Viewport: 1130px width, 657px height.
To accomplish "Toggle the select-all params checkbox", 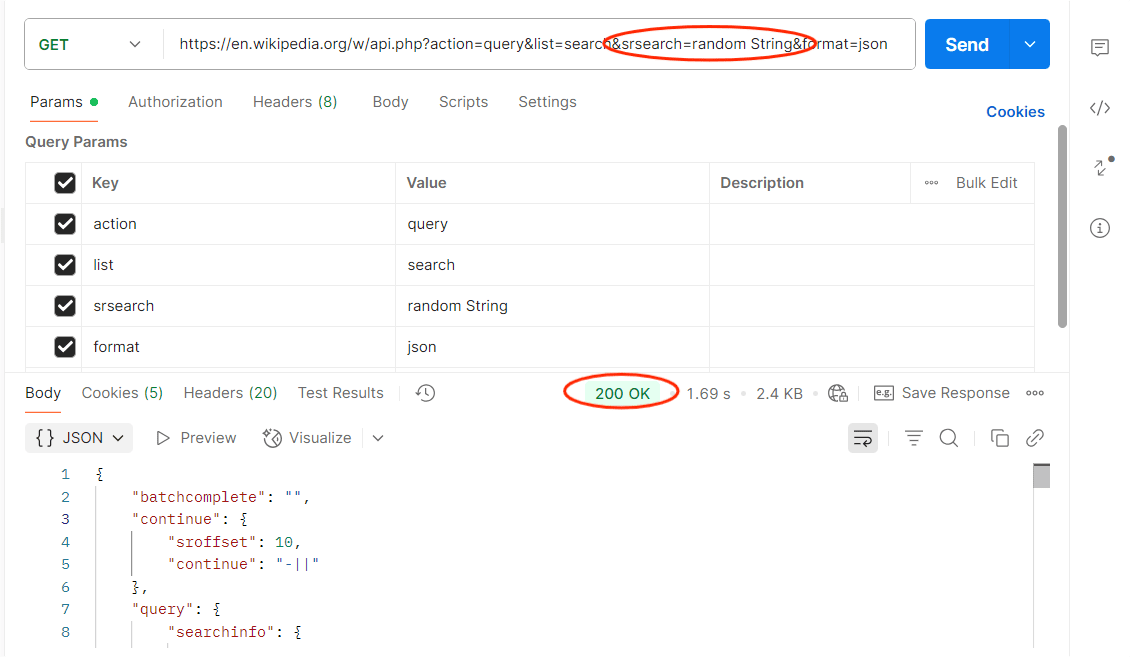I will [x=65, y=183].
